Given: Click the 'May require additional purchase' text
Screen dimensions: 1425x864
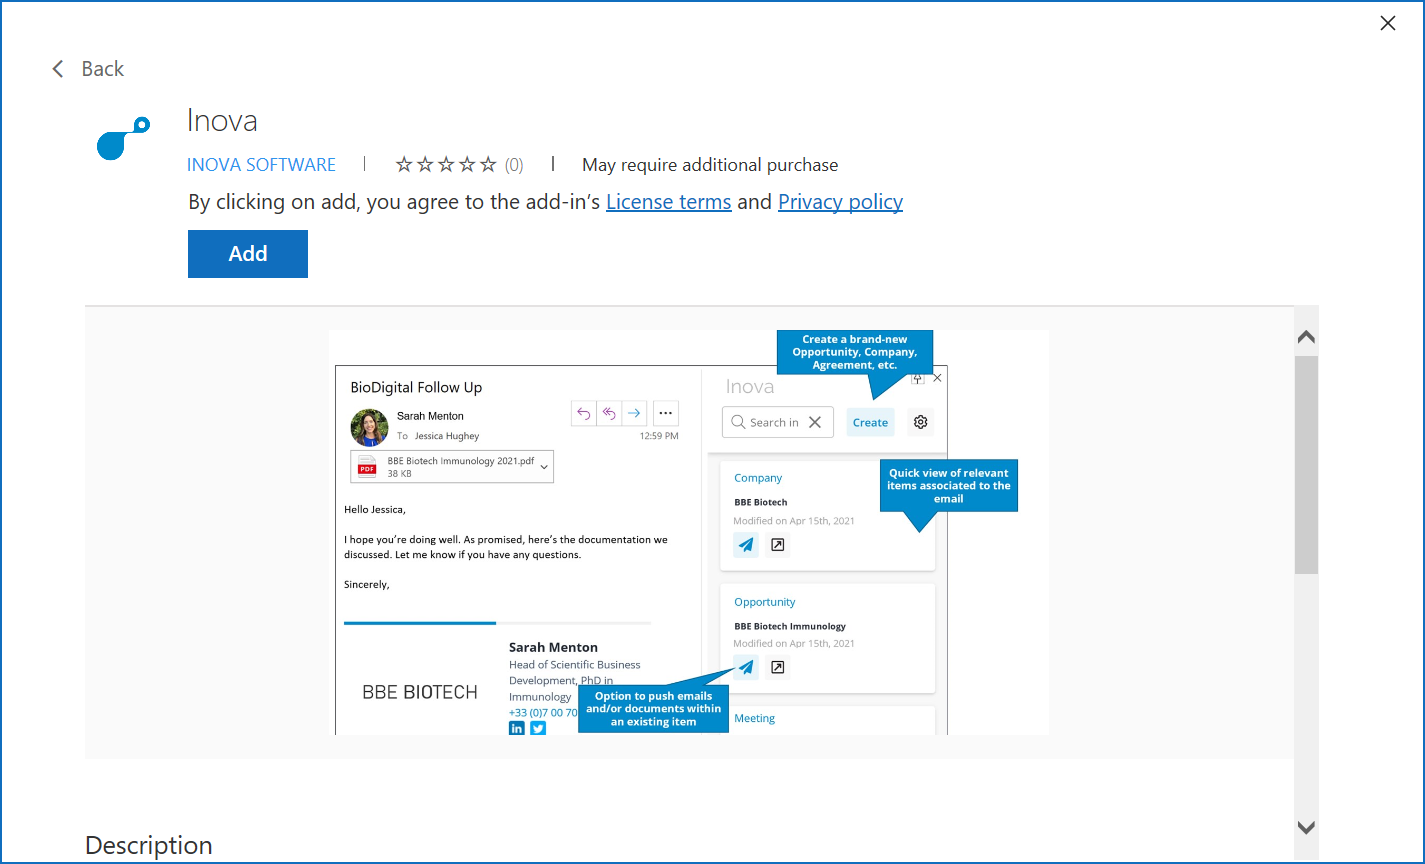Looking at the screenshot, I should [710, 165].
